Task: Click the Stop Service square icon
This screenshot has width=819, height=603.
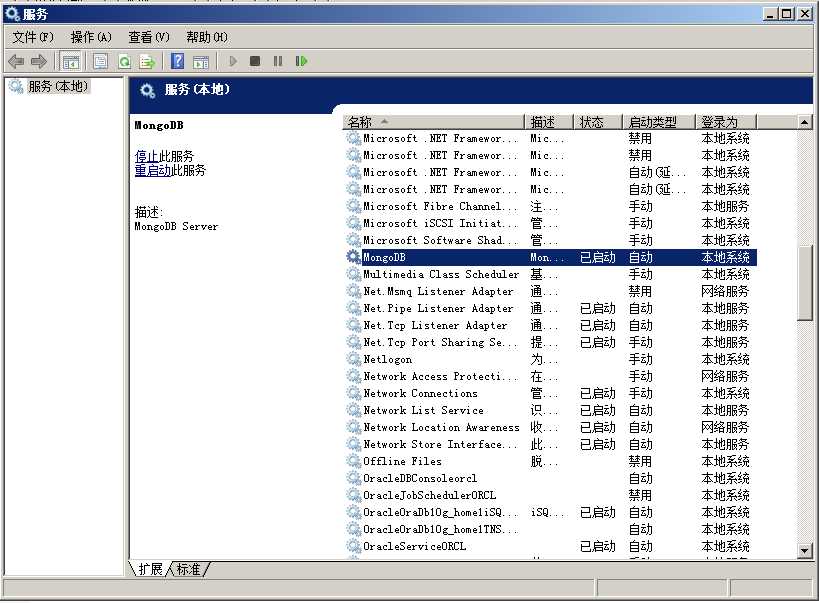Action: click(255, 62)
